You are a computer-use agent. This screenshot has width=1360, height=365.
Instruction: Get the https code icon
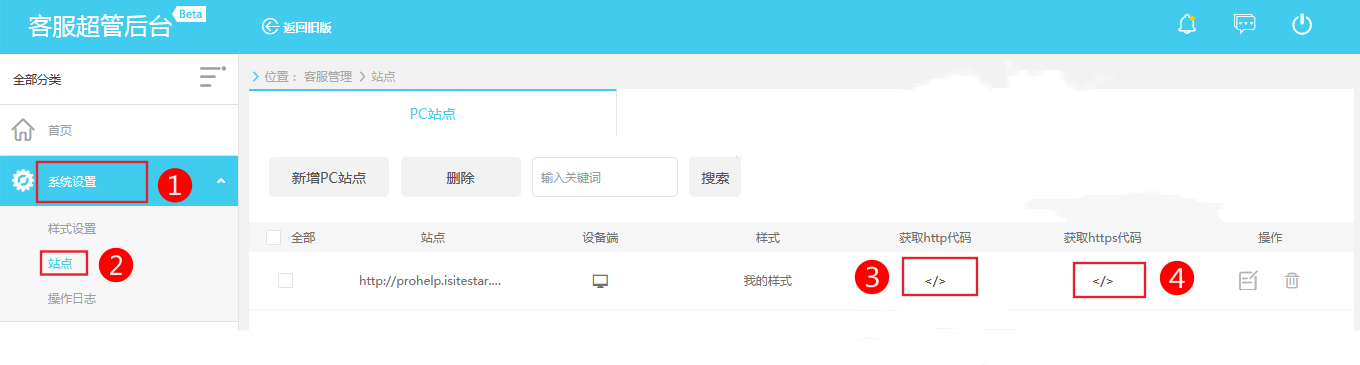(x=1102, y=281)
